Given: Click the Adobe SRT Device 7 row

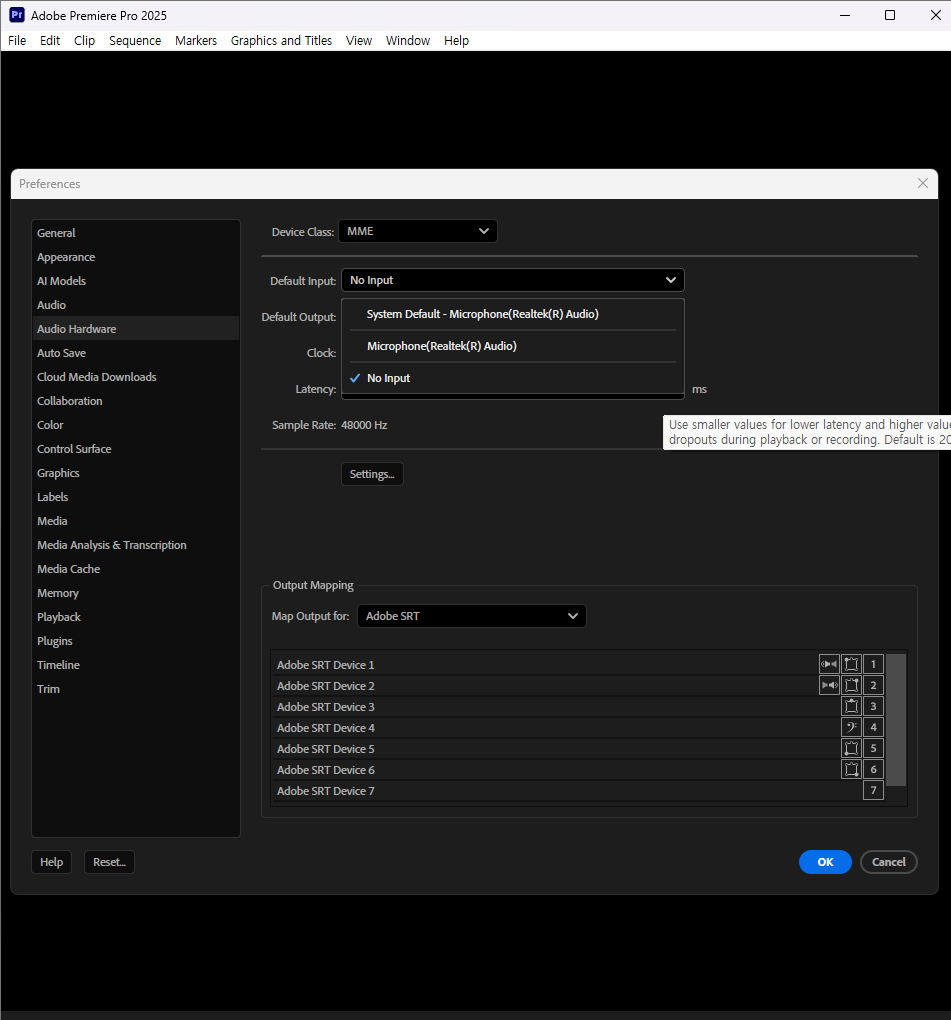Looking at the screenshot, I should click(578, 791).
